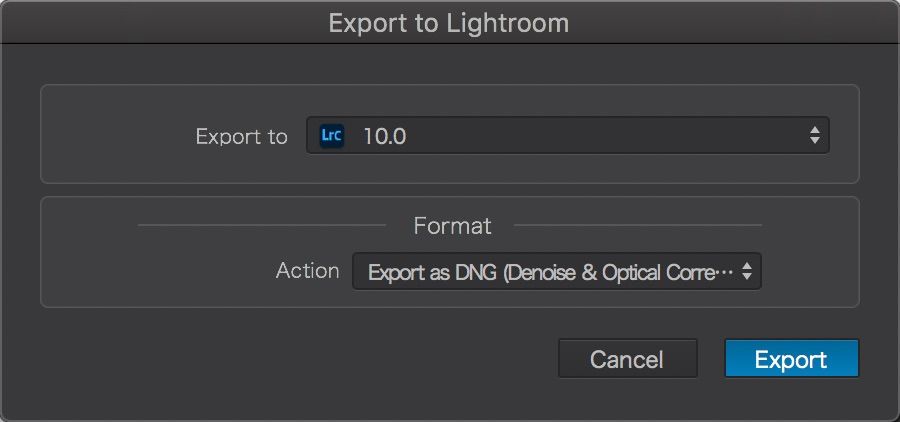Click the "Action" field label
900x422 pixels.
pos(307,271)
